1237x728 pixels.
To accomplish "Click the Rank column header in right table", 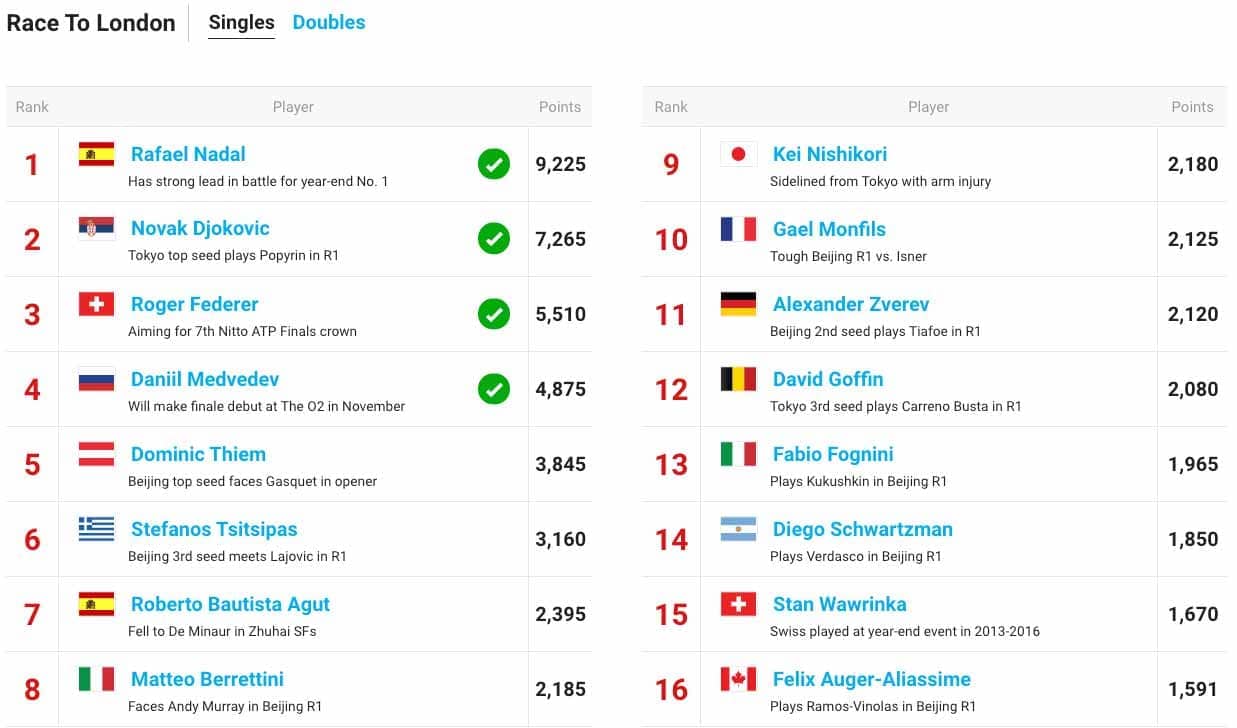I will (671, 107).
